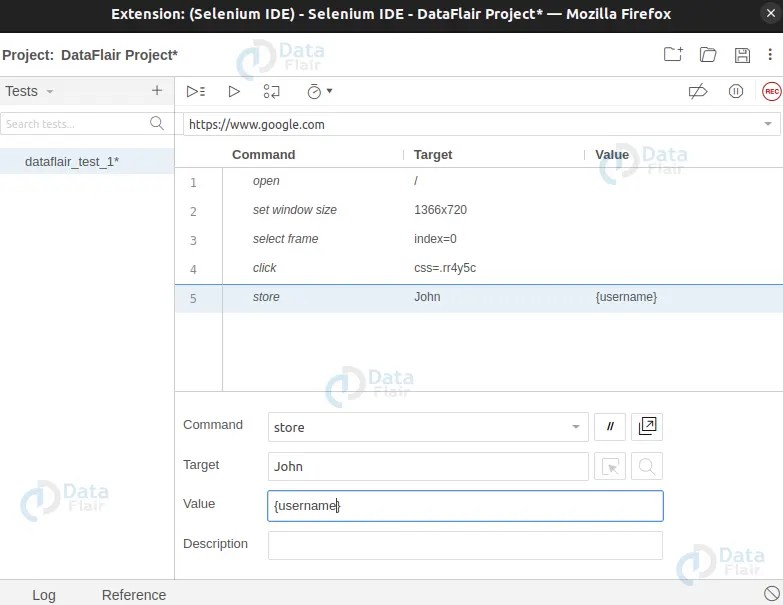Expand the Tests view dropdown
The height and width of the screenshot is (605, 783).
point(49,92)
